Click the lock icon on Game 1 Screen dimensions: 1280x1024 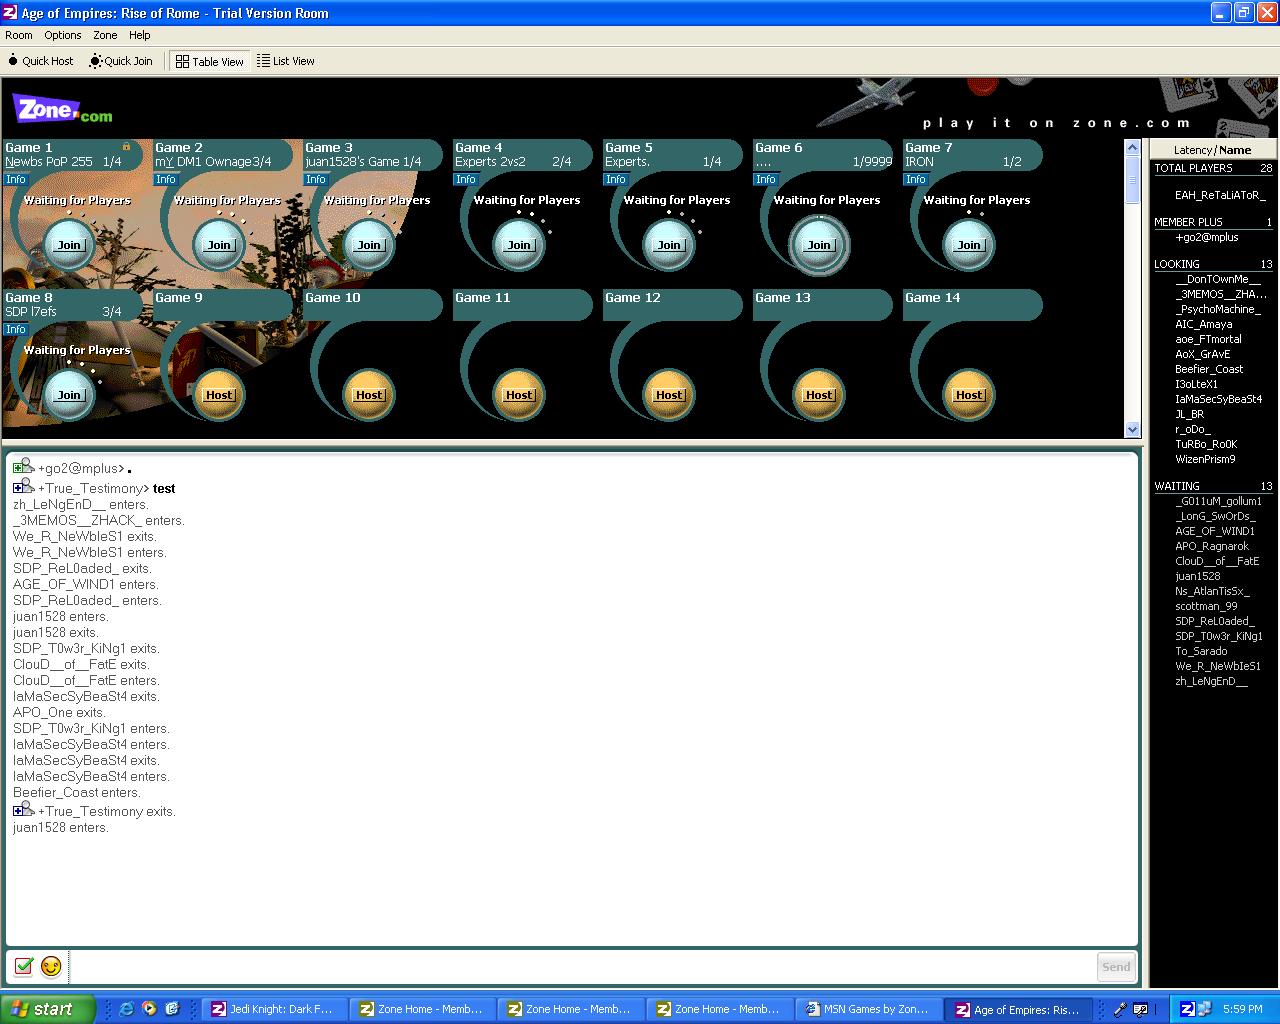(x=126, y=147)
